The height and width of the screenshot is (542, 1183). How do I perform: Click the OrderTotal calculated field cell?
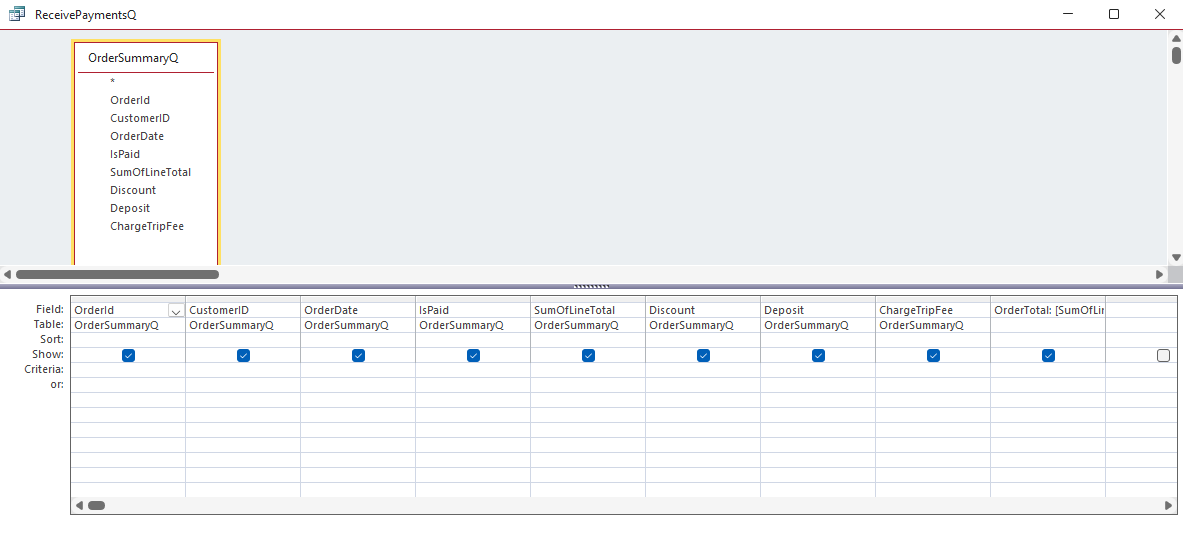pos(1048,310)
